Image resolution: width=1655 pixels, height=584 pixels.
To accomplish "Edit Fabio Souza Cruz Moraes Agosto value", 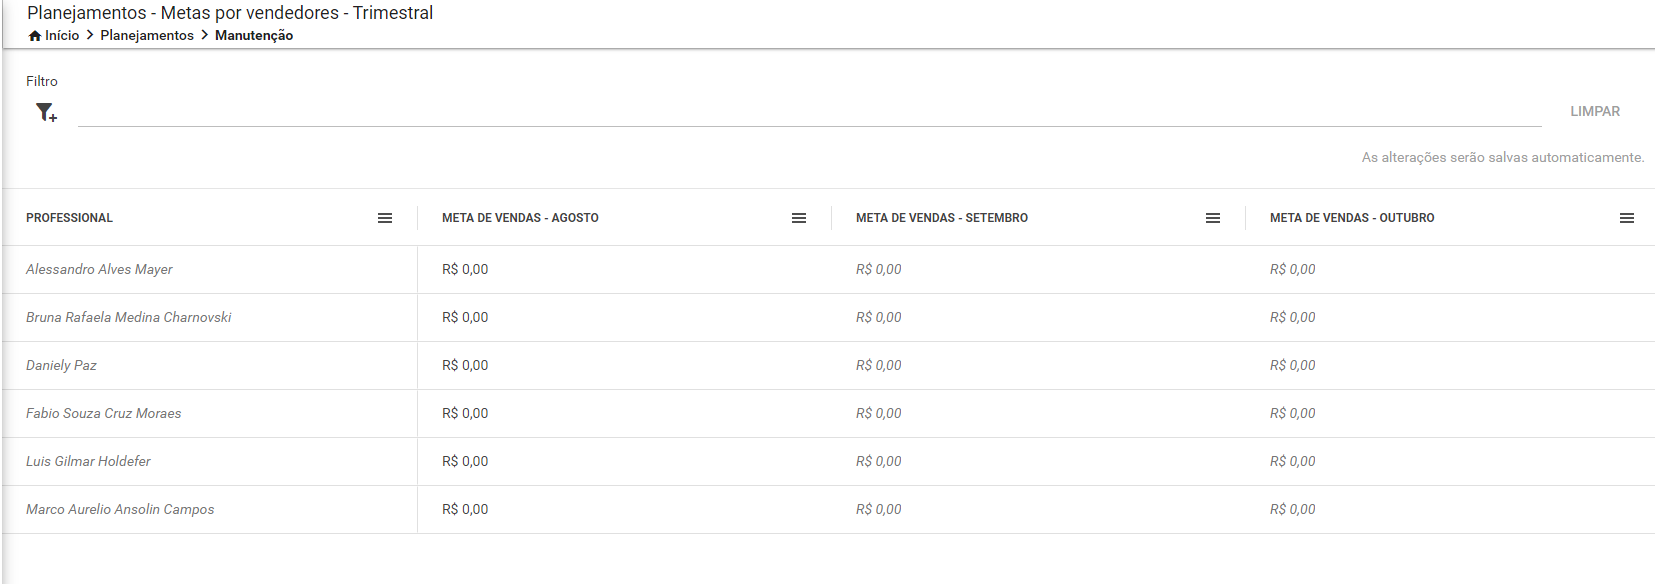I will pos(465,414).
